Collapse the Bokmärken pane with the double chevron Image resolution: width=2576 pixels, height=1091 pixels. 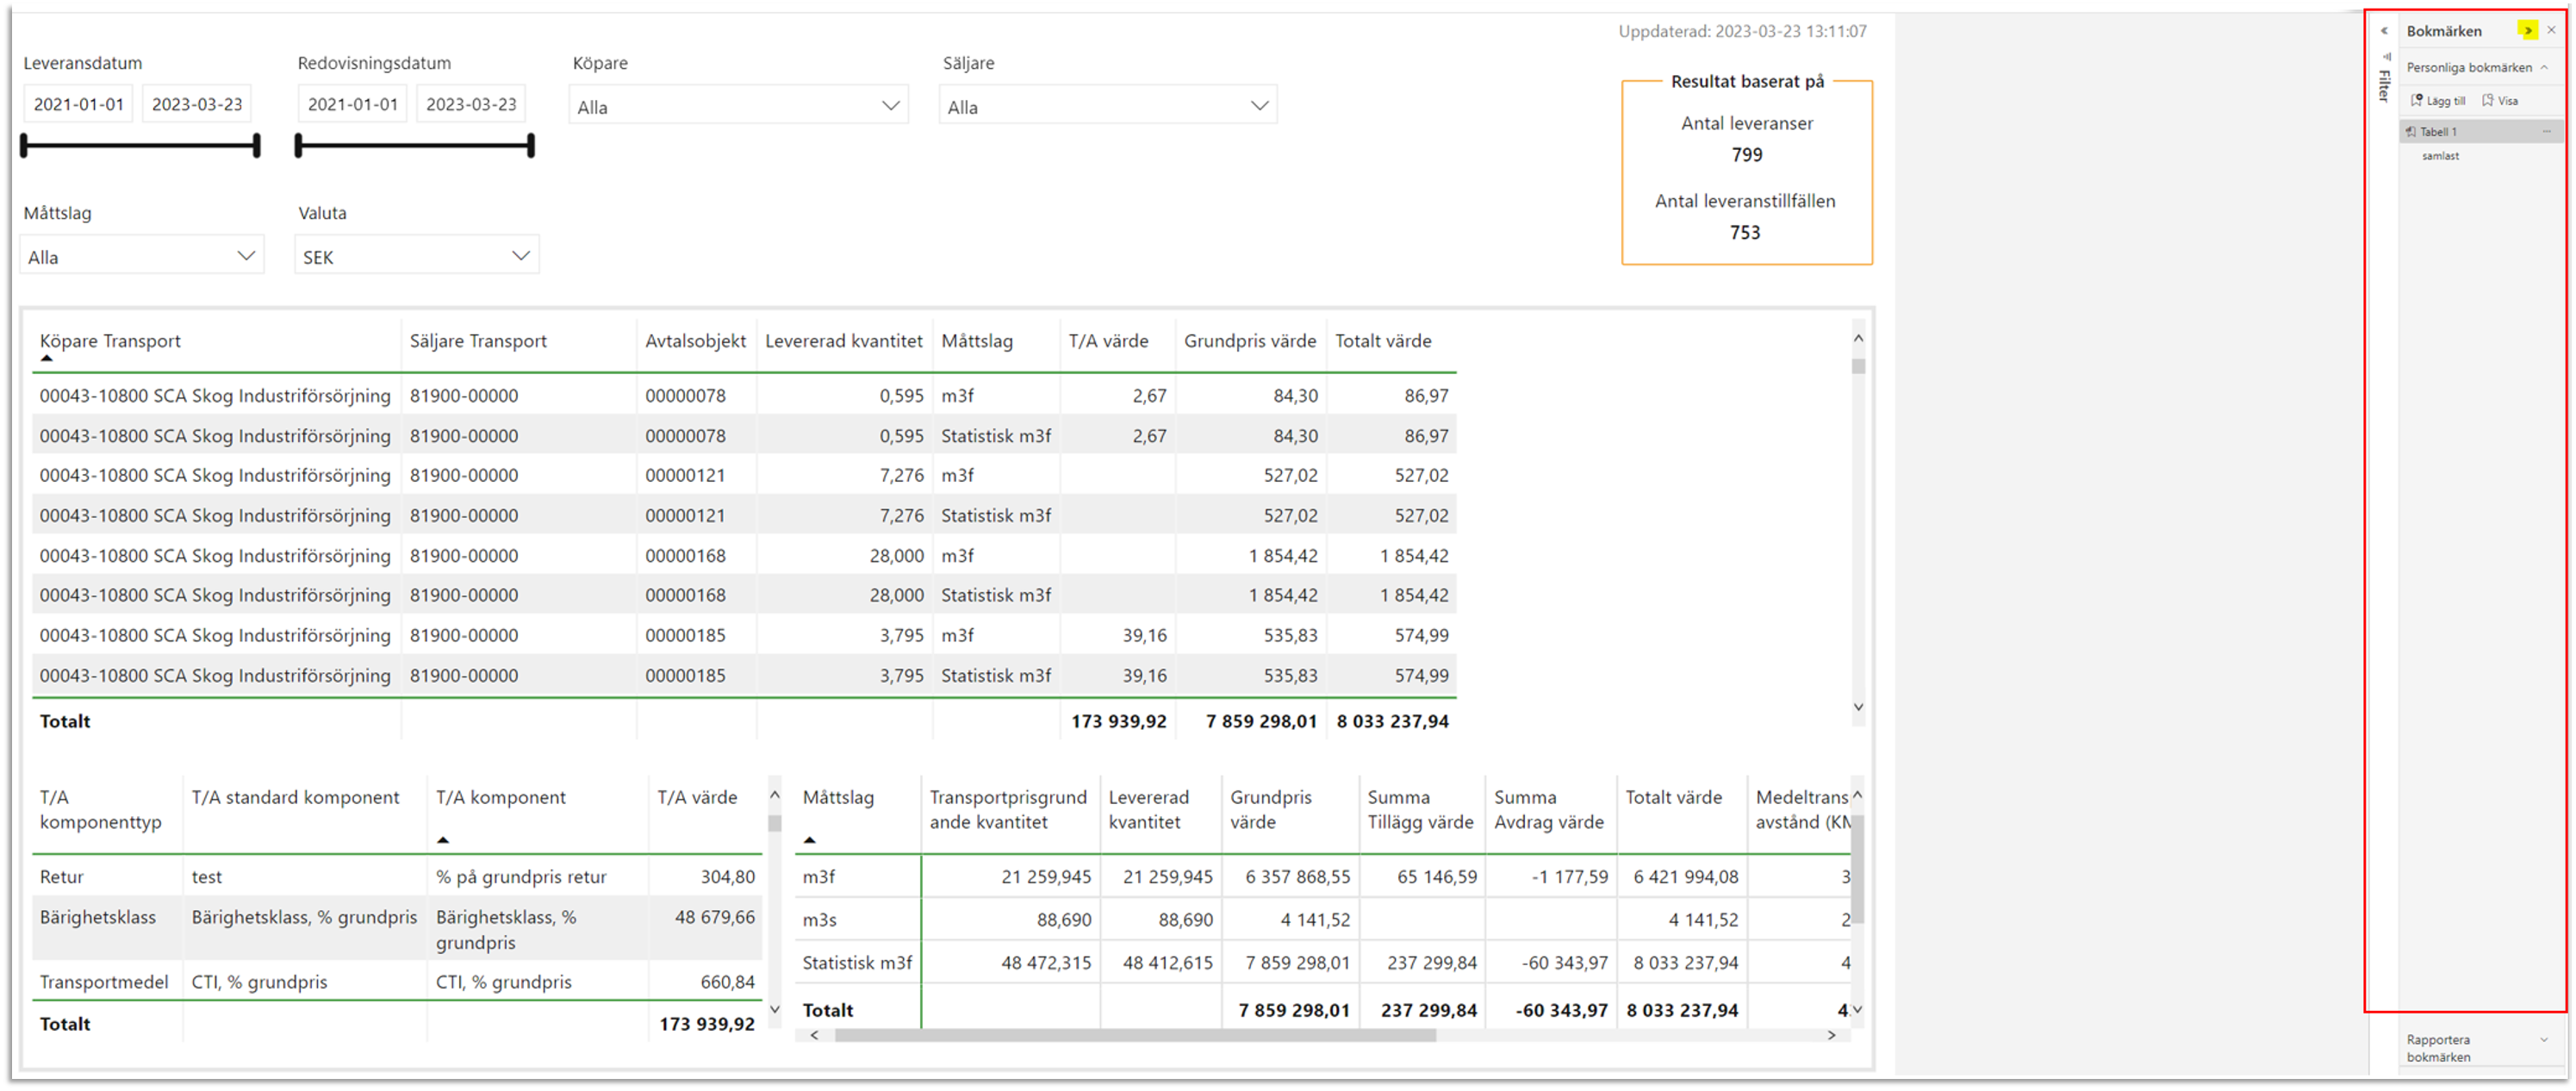click(x=2527, y=30)
